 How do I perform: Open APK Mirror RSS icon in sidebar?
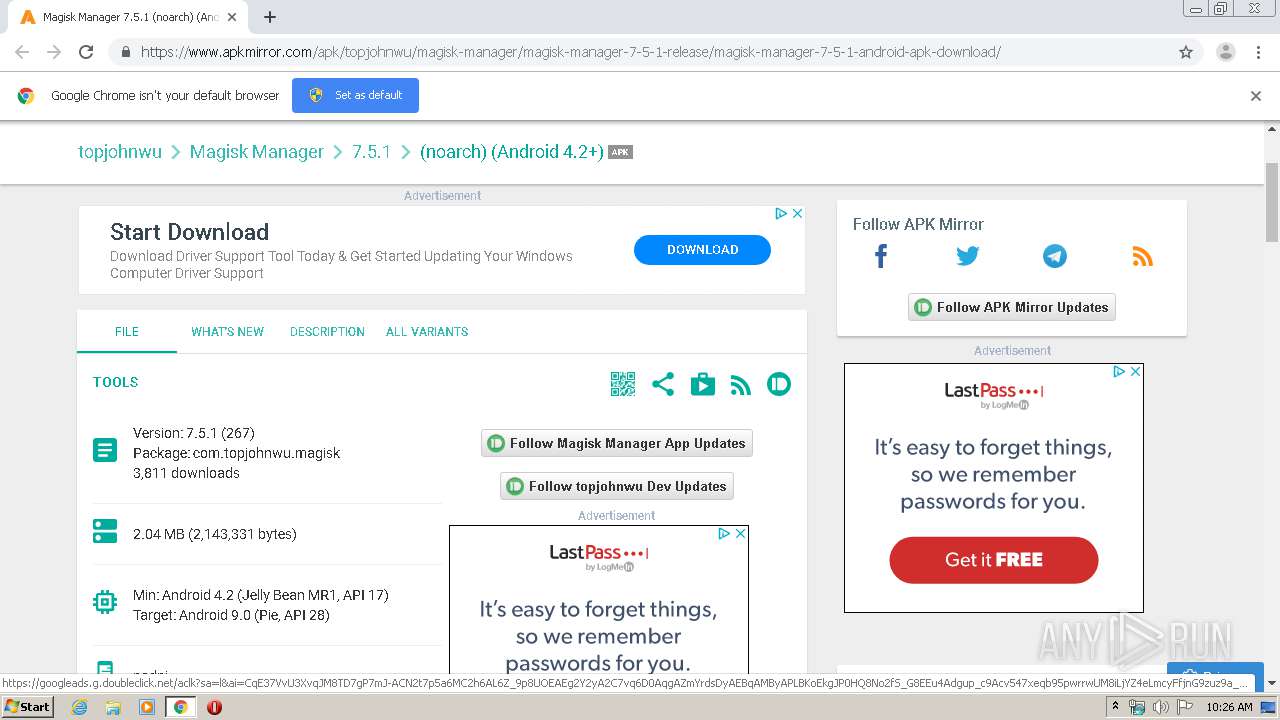point(1142,256)
